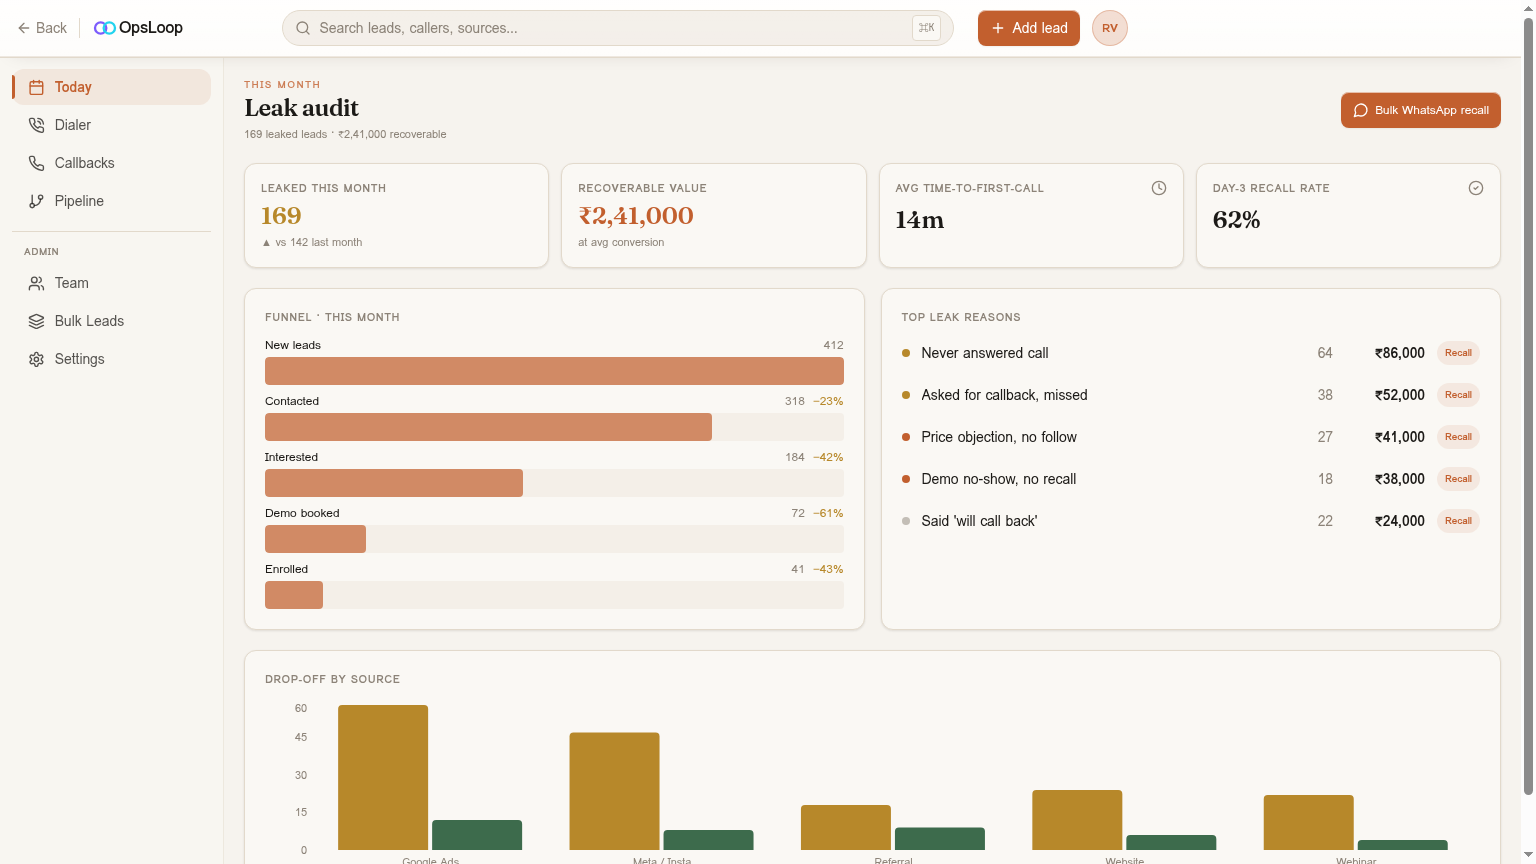The height and width of the screenshot is (864, 1536).
Task: Click the Back arrow icon
Action: pos(24,28)
